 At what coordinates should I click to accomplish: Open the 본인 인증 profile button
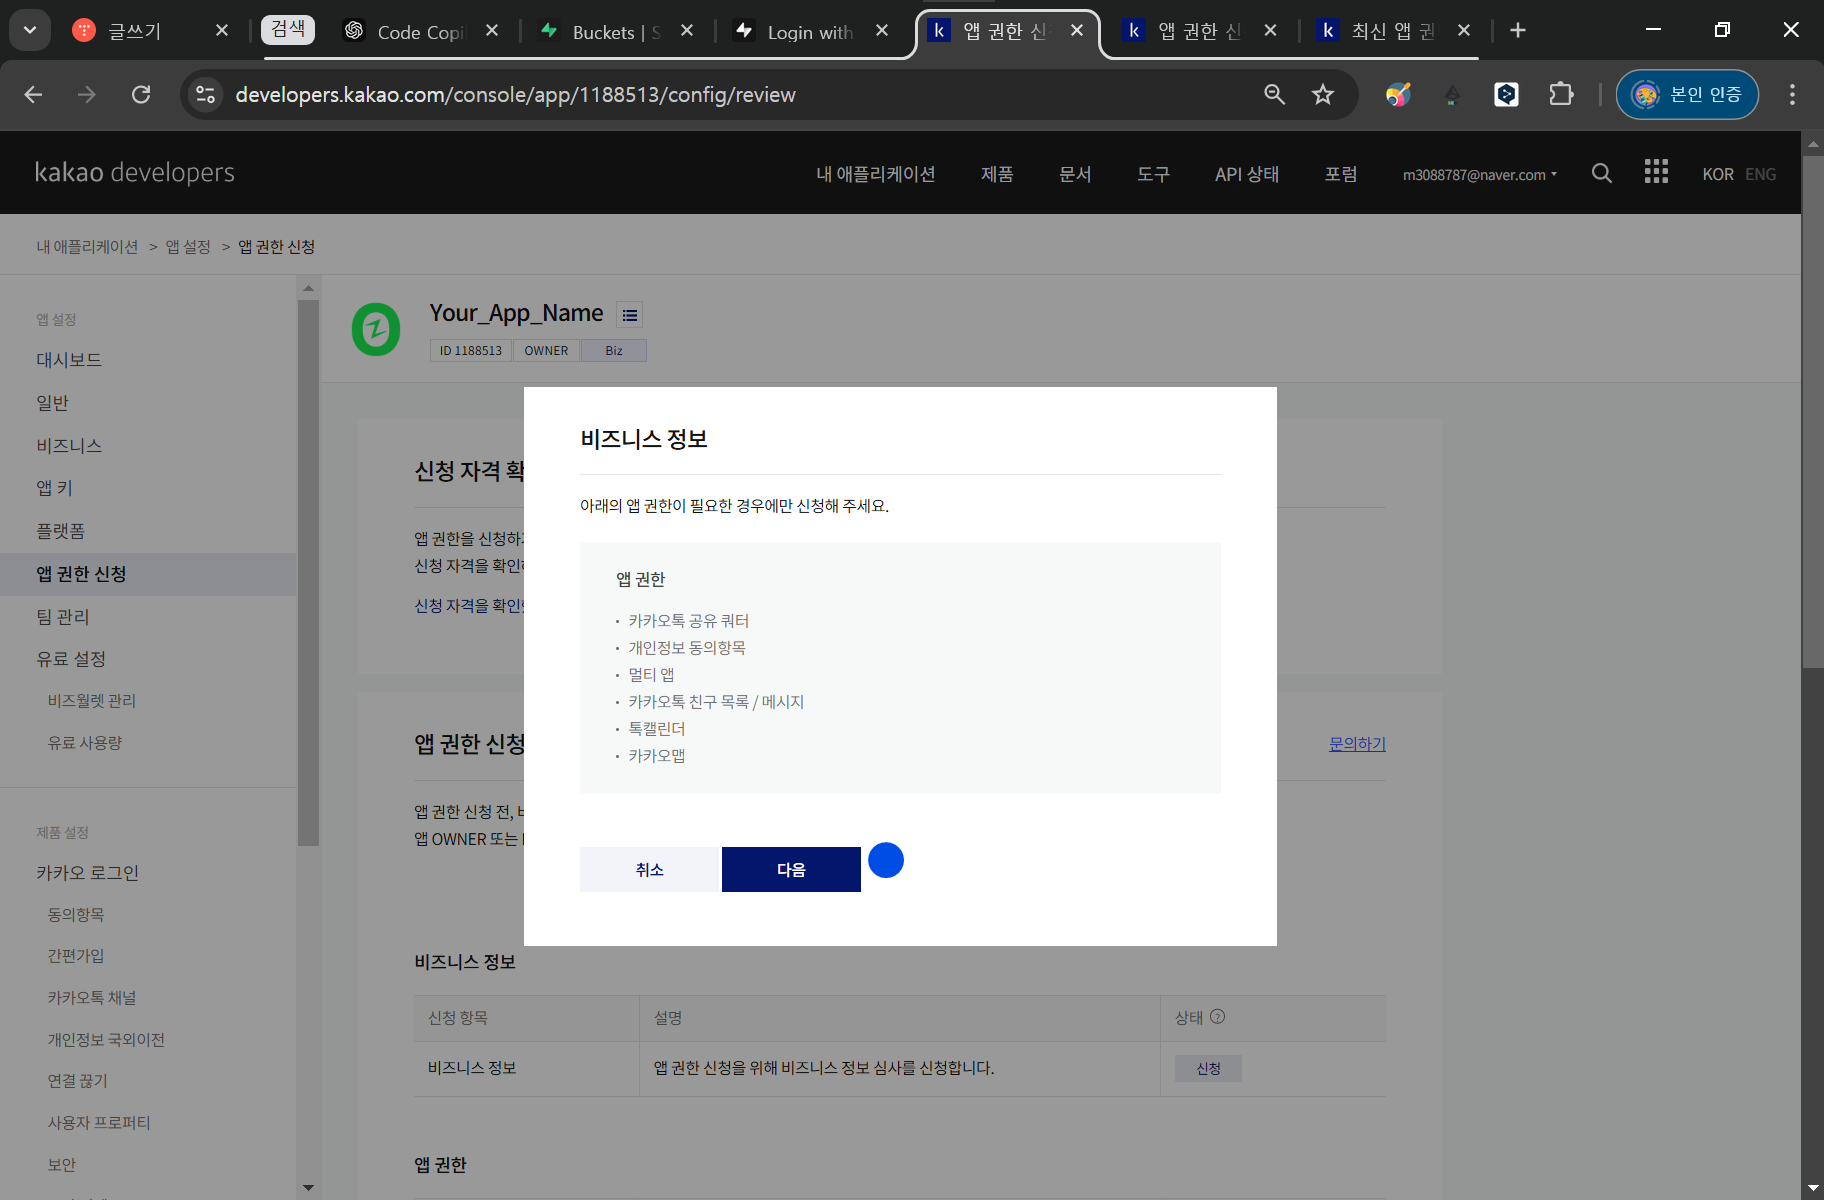[x=1687, y=94]
